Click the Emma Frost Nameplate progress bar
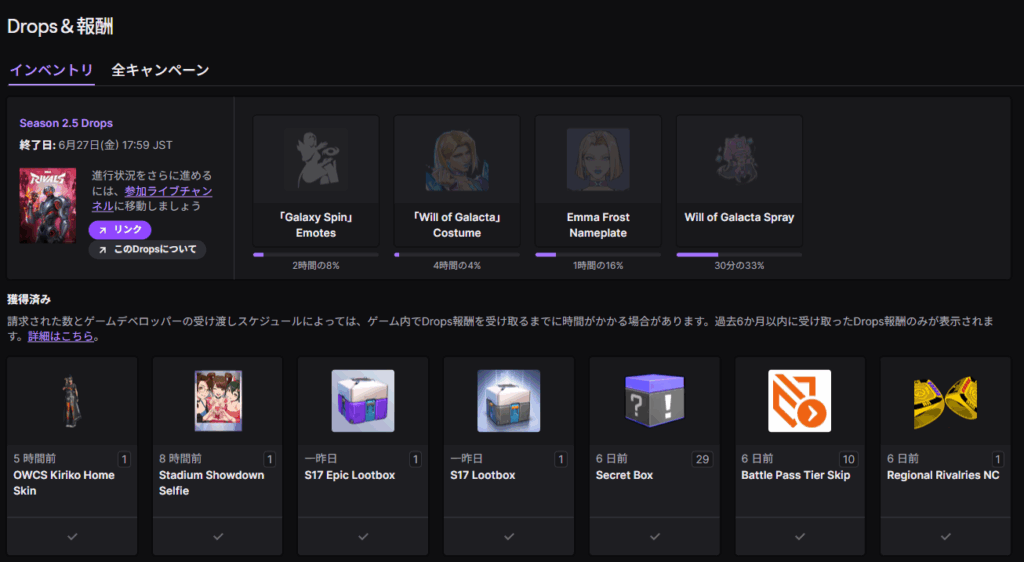1024x562 pixels. tap(598, 255)
